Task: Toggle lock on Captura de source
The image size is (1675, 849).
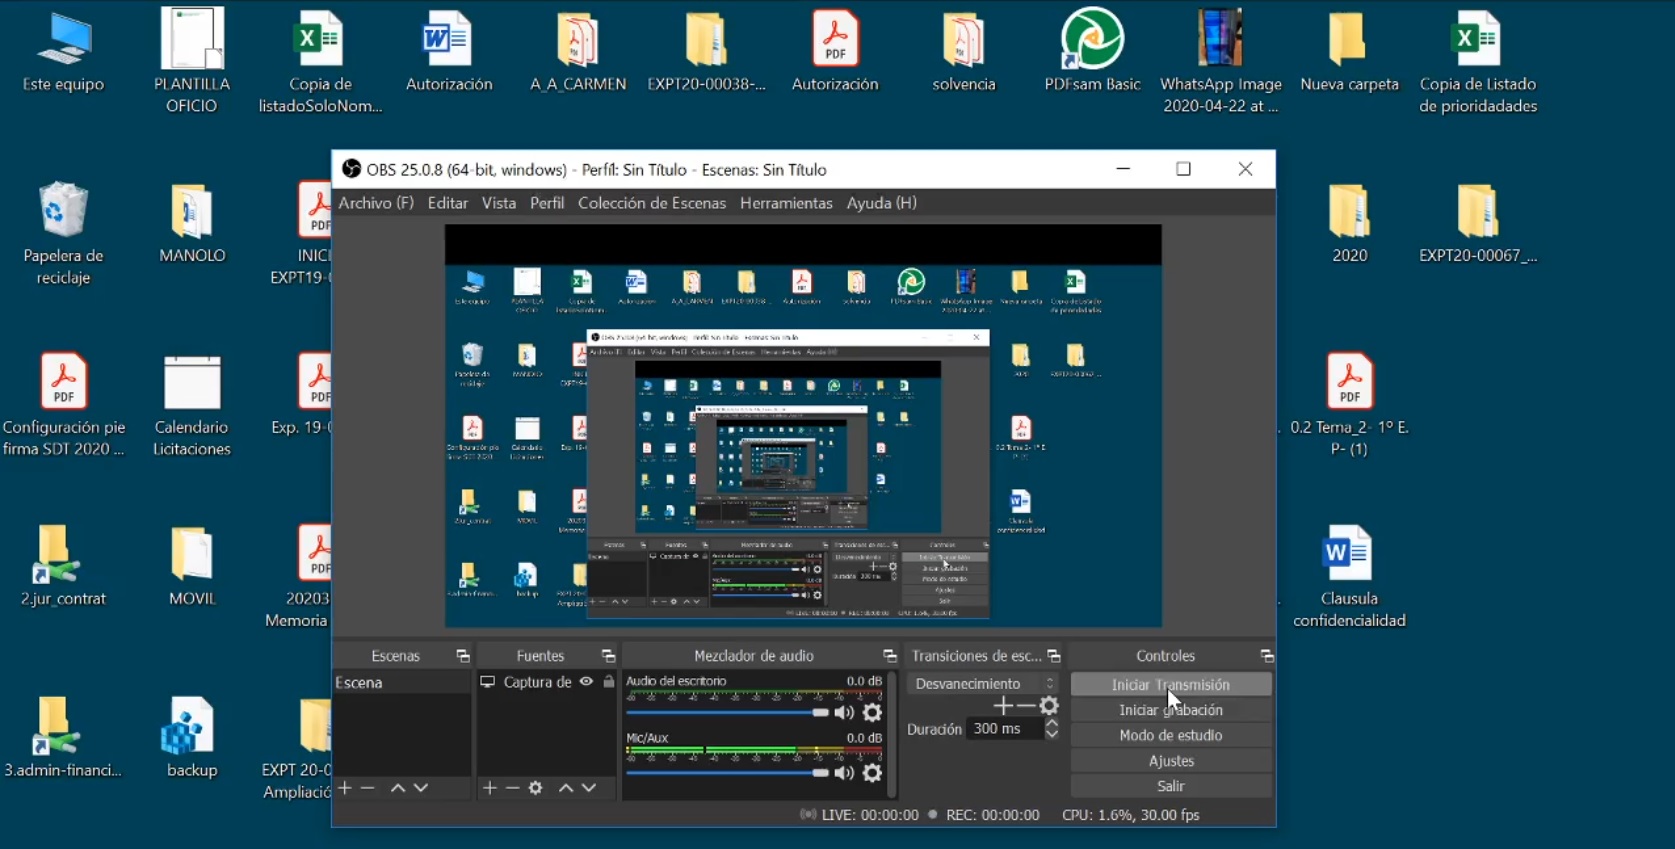Action: click(608, 682)
